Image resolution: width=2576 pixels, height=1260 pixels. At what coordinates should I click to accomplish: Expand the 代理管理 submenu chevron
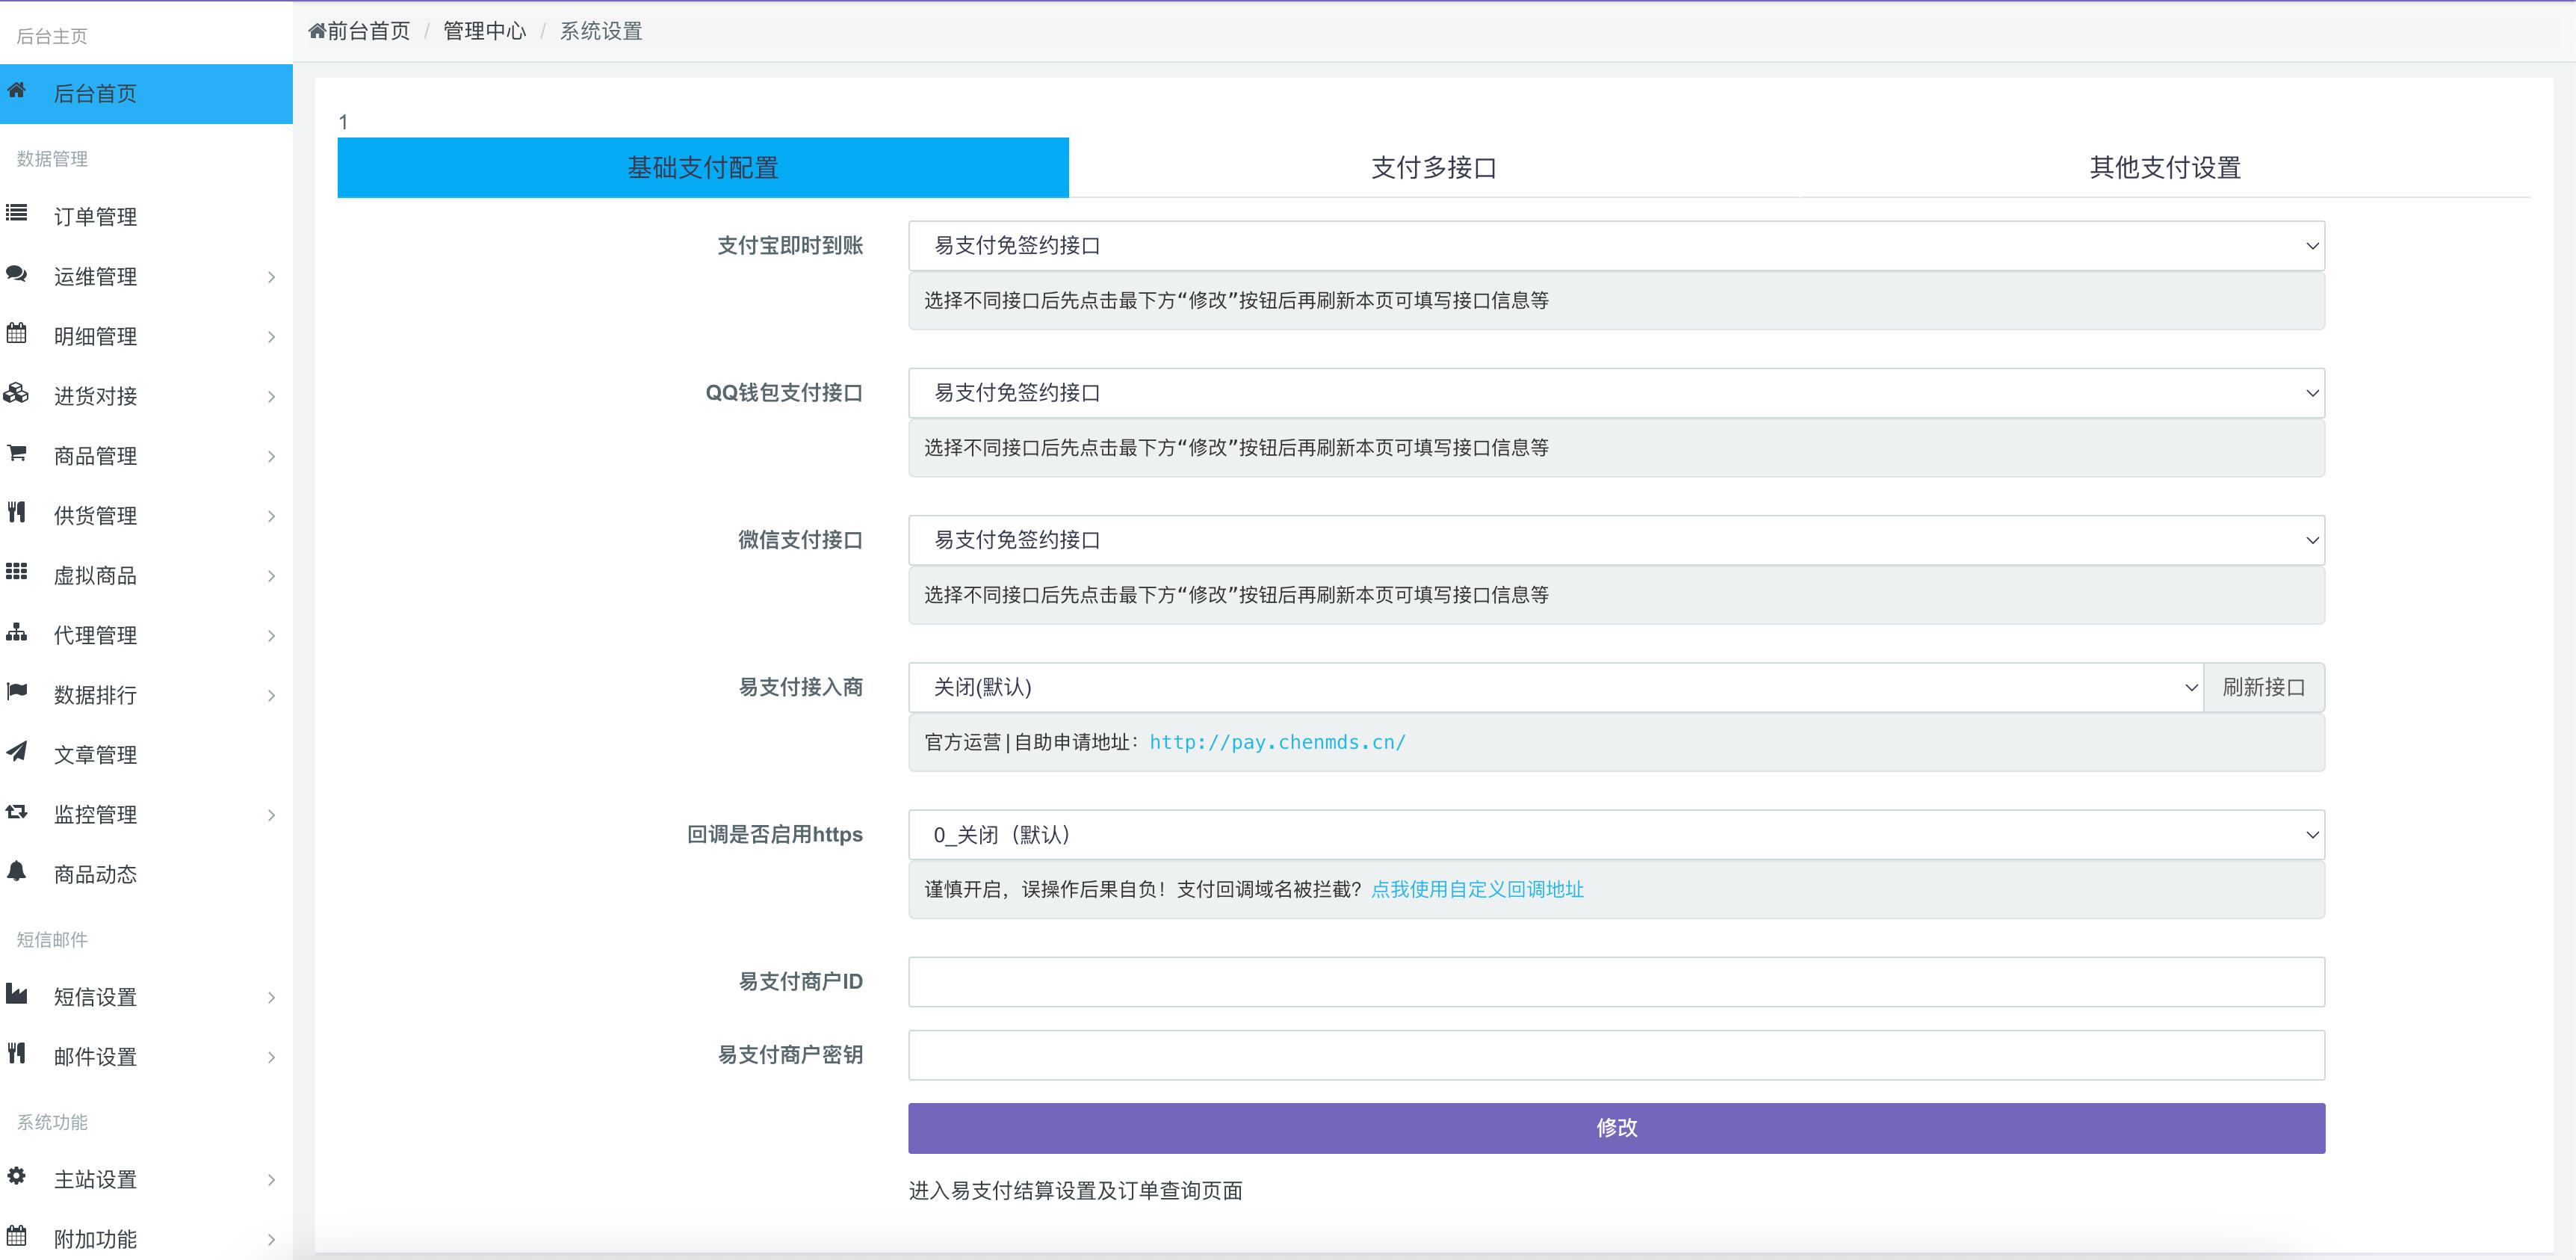tap(271, 635)
